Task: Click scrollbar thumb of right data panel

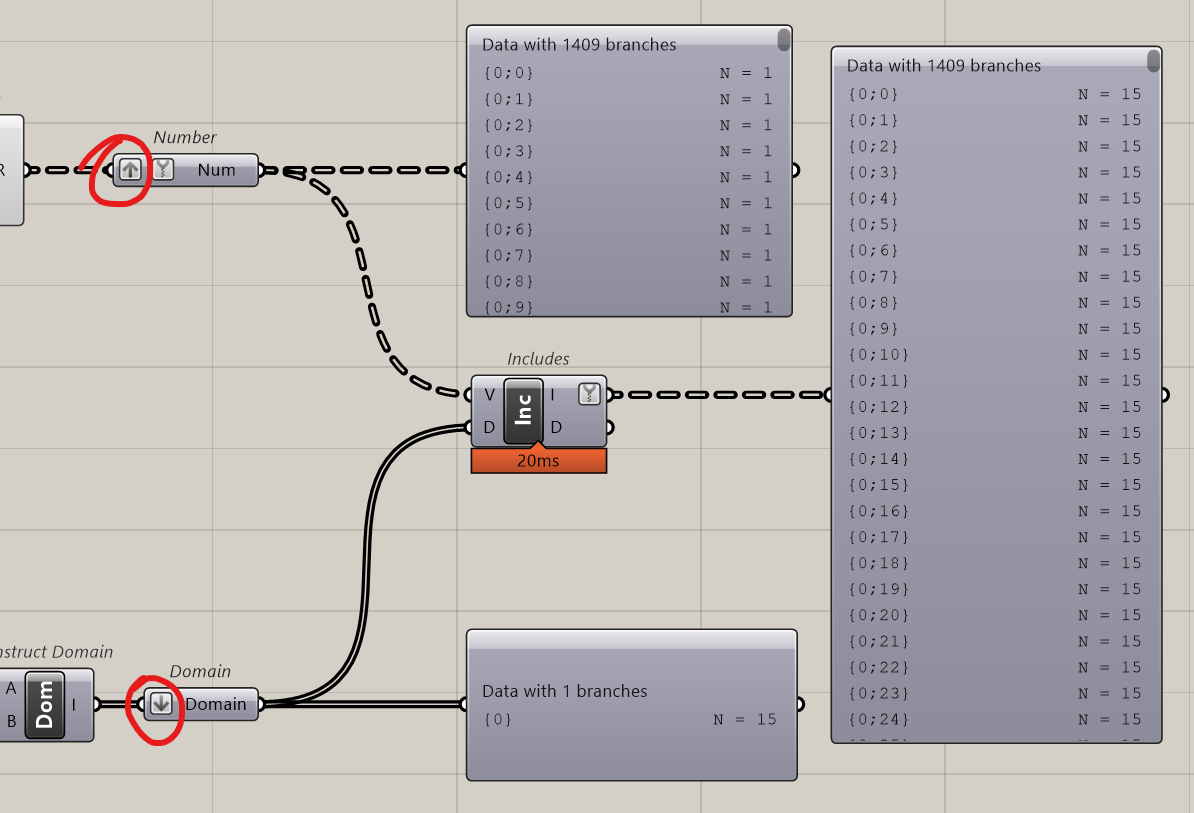Action: pyautogui.click(x=1154, y=61)
